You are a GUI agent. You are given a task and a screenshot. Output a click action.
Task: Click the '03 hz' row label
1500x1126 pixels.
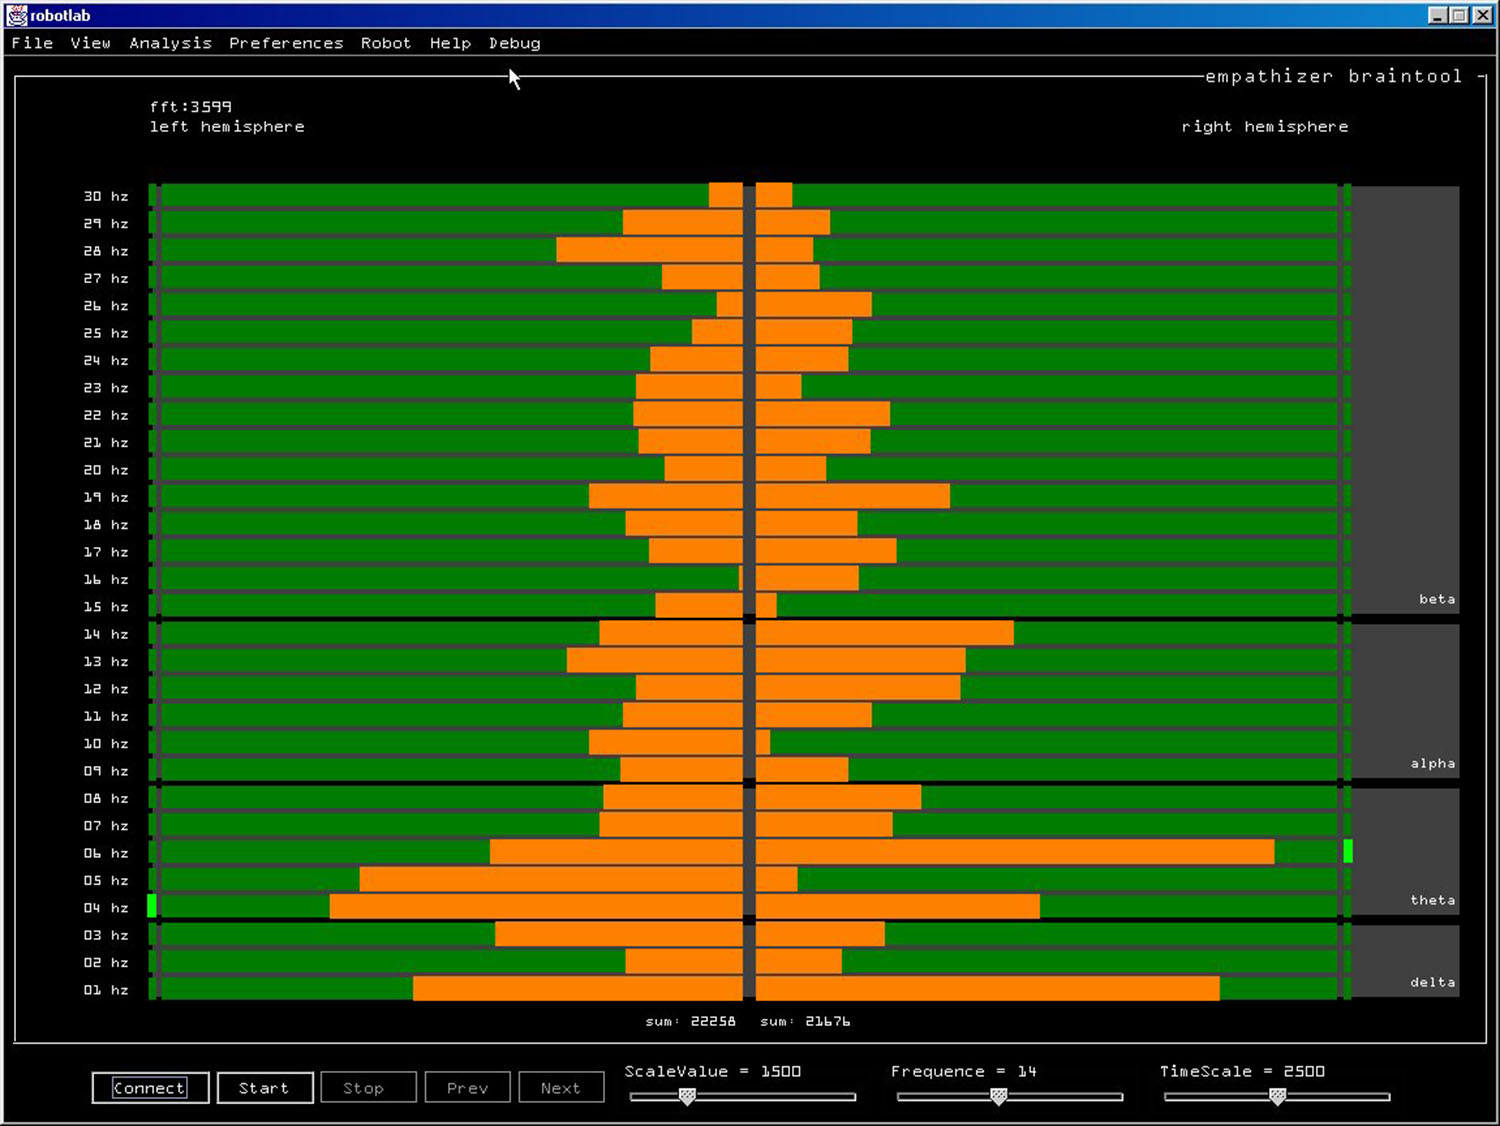pos(106,935)
